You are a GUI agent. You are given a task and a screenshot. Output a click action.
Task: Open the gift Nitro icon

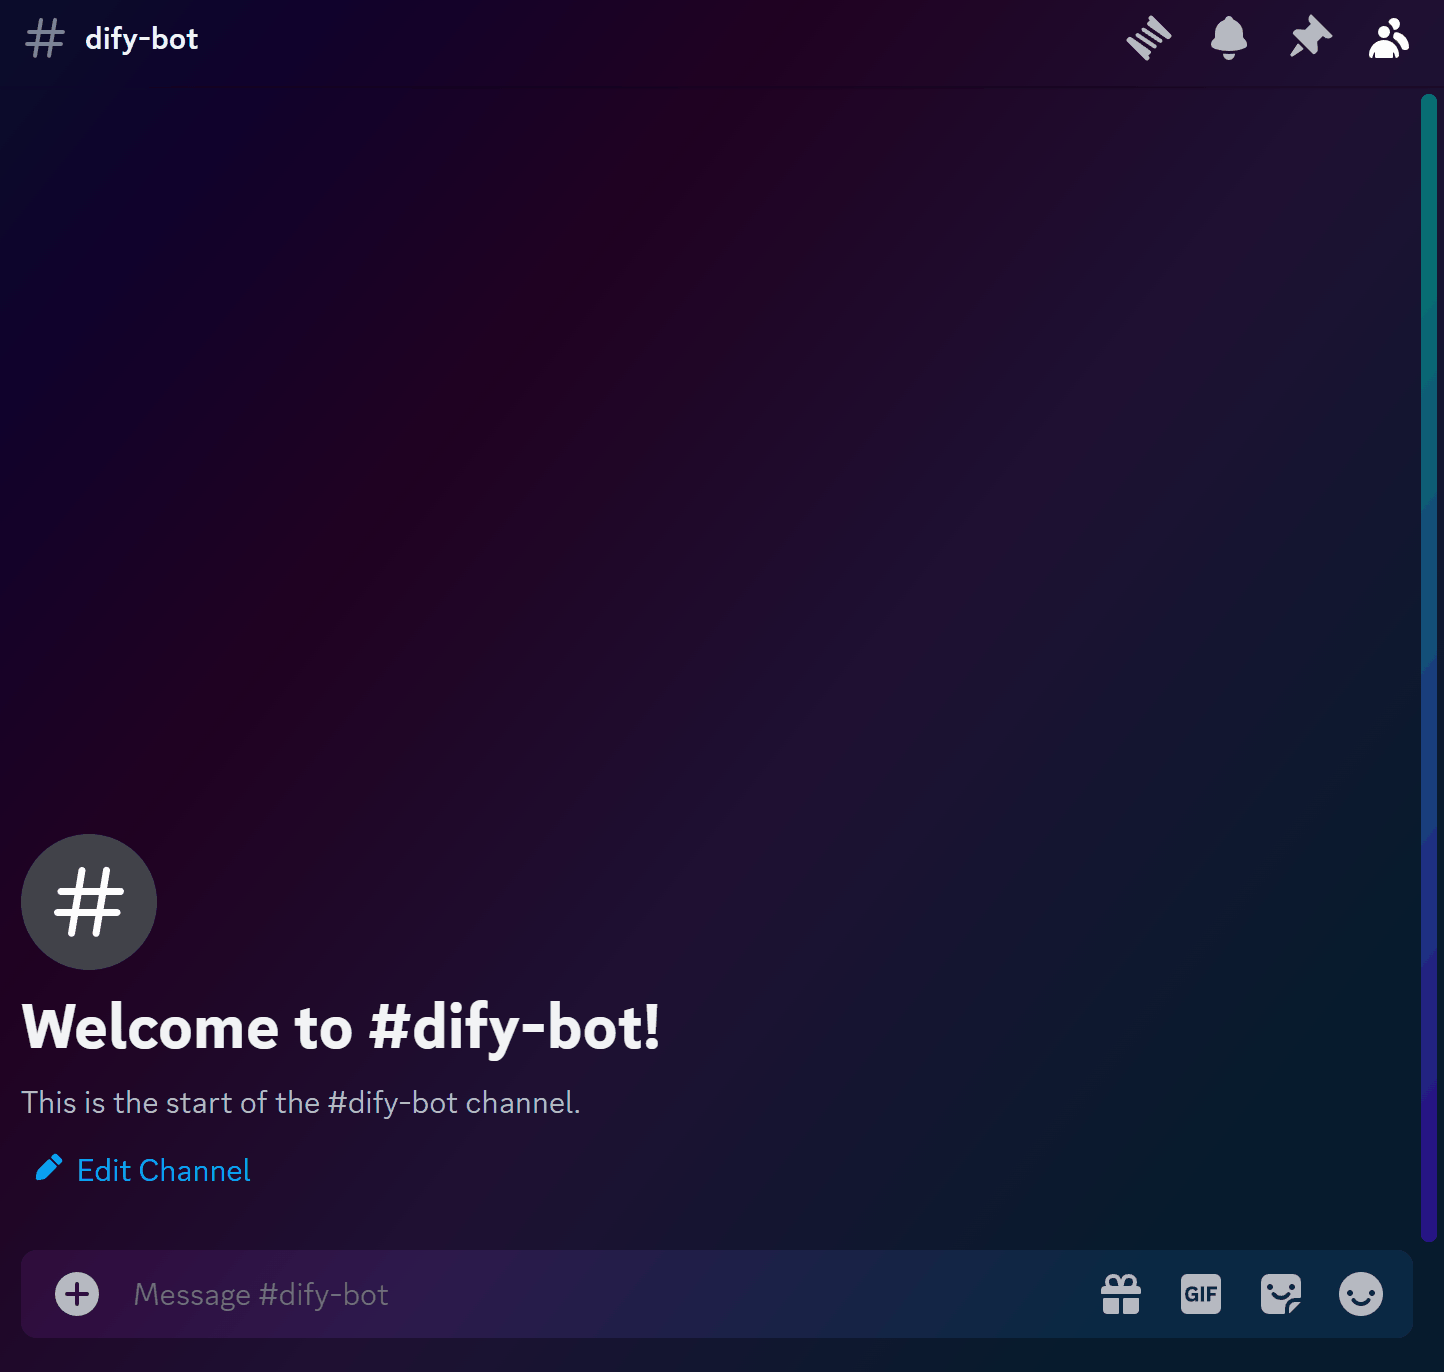coord(1121,1294)
